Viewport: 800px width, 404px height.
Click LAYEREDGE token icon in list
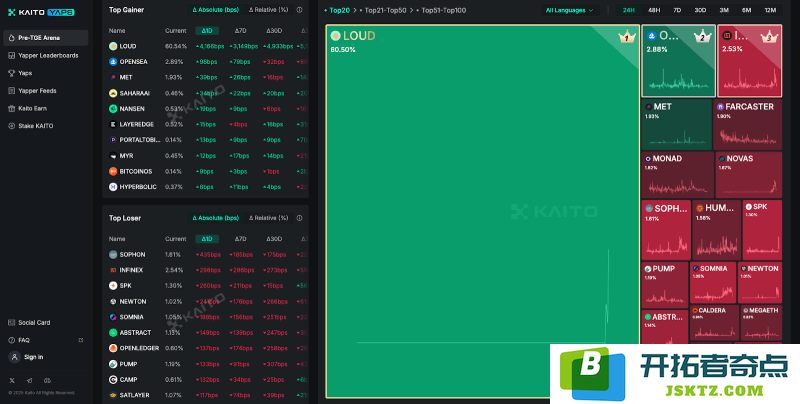113,124
